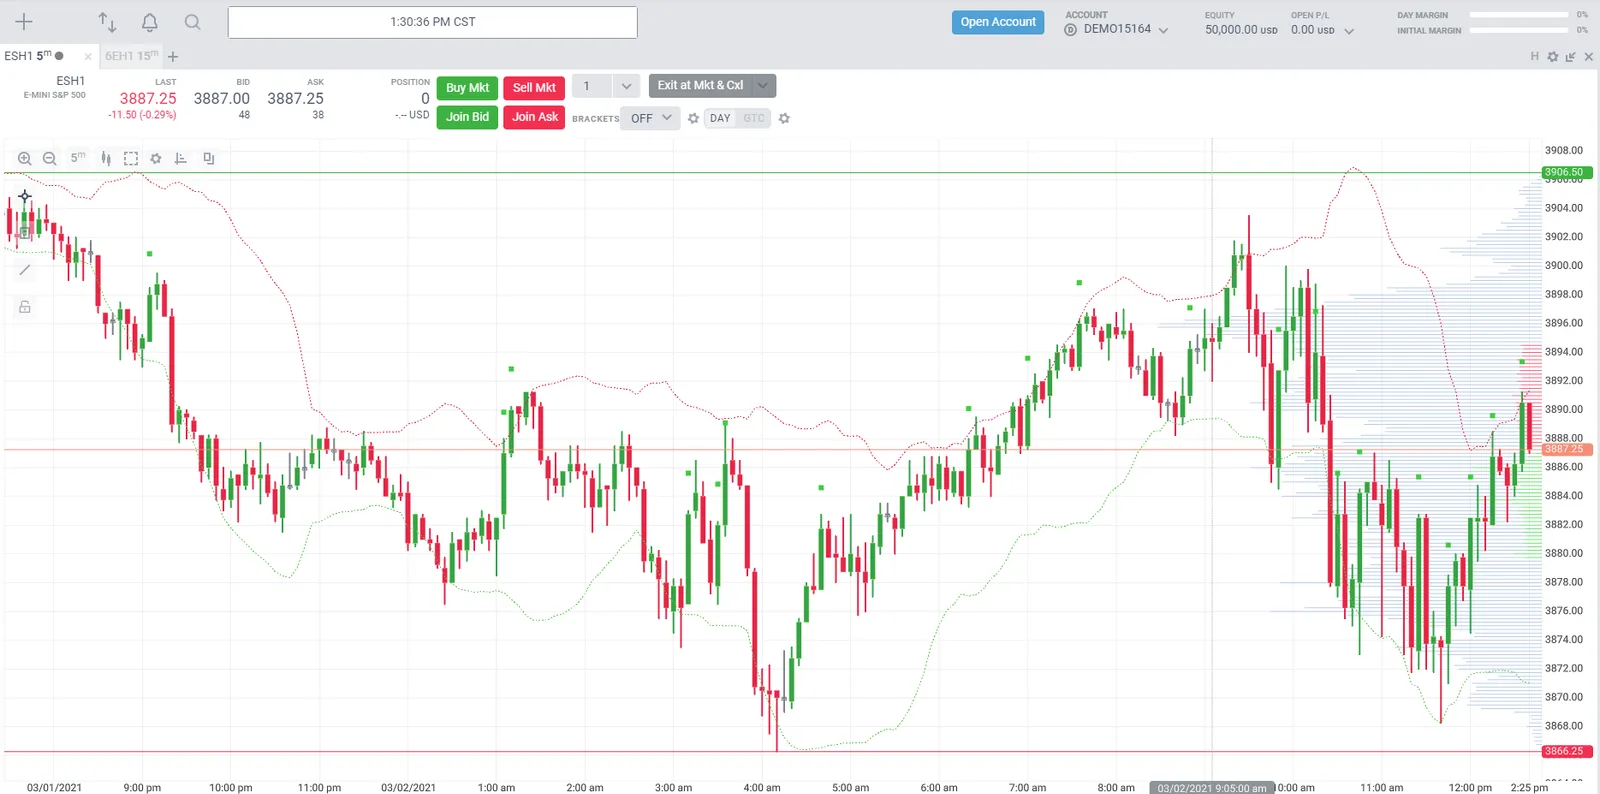Click the search magnifier icon
The image size is (1600, 794).
(193, 22)
